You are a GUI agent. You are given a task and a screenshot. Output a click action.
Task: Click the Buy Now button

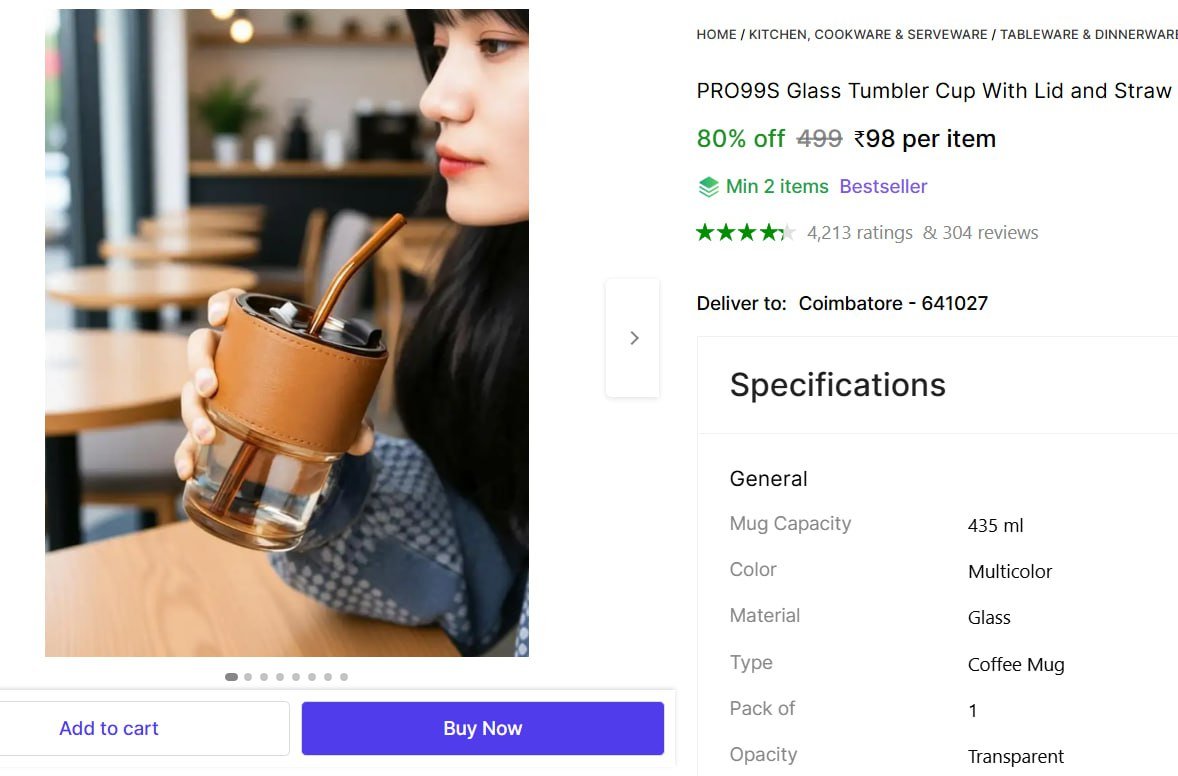coord(481,728)
